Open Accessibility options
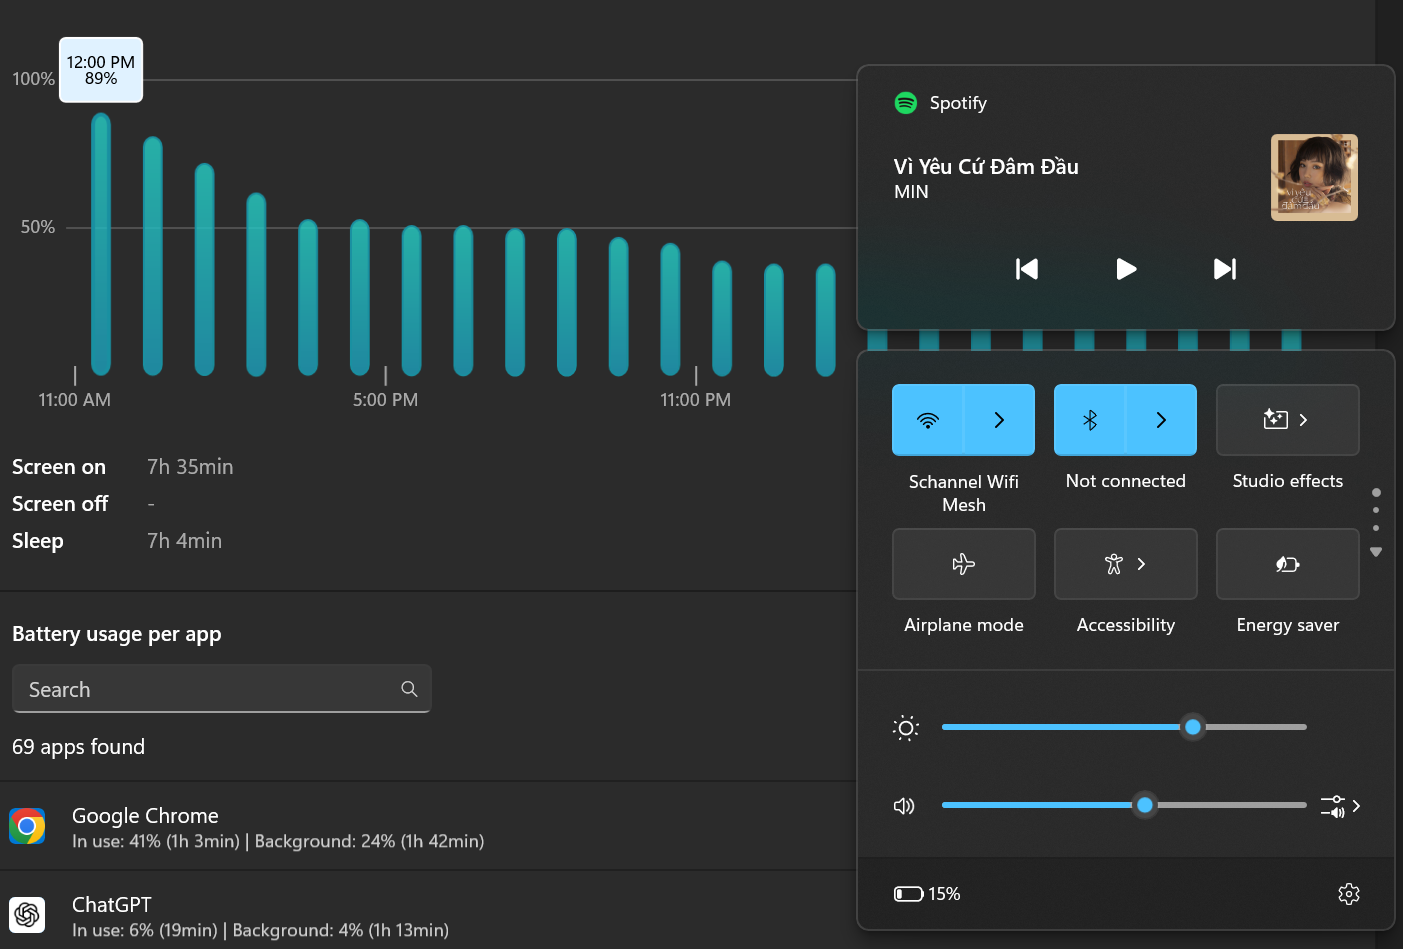 (1125, 565)
